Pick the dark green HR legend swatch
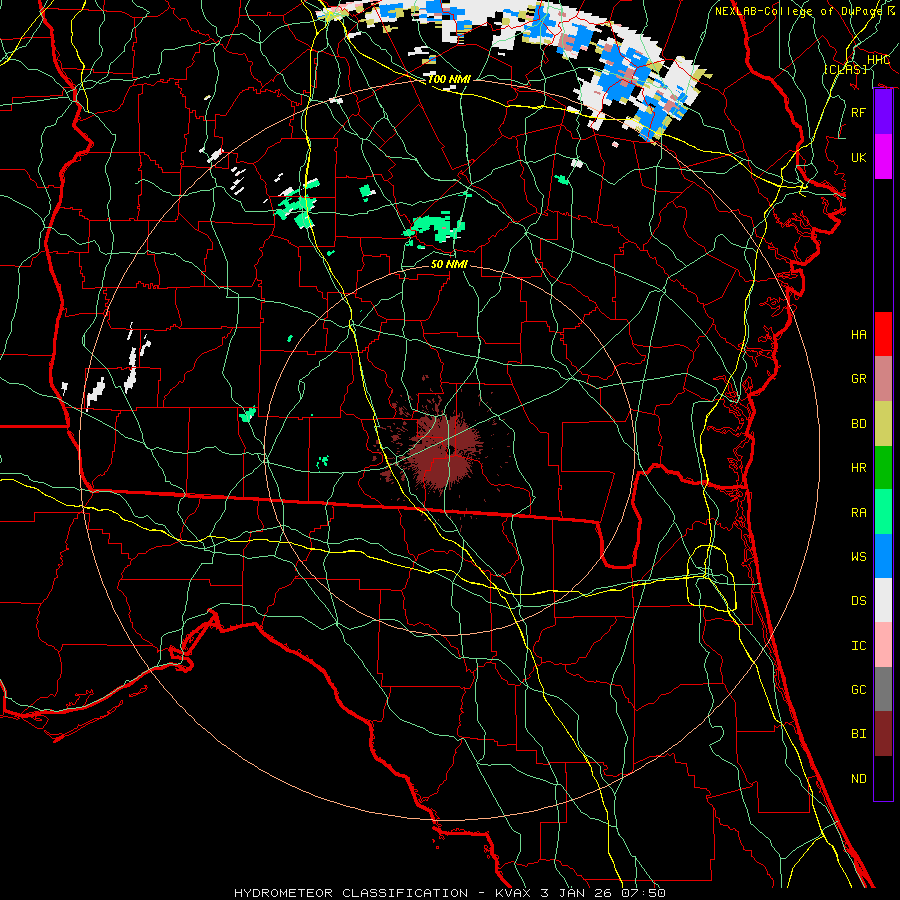 883,467
